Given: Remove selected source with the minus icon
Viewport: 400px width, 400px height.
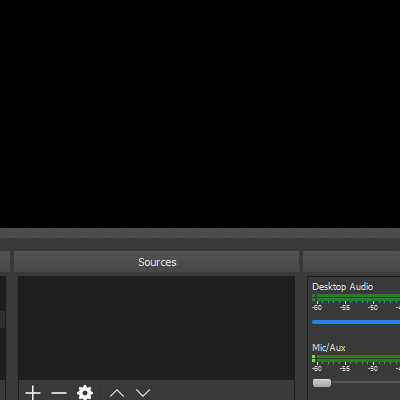Looking at the screenshot, I should click(x=59, y=393).
